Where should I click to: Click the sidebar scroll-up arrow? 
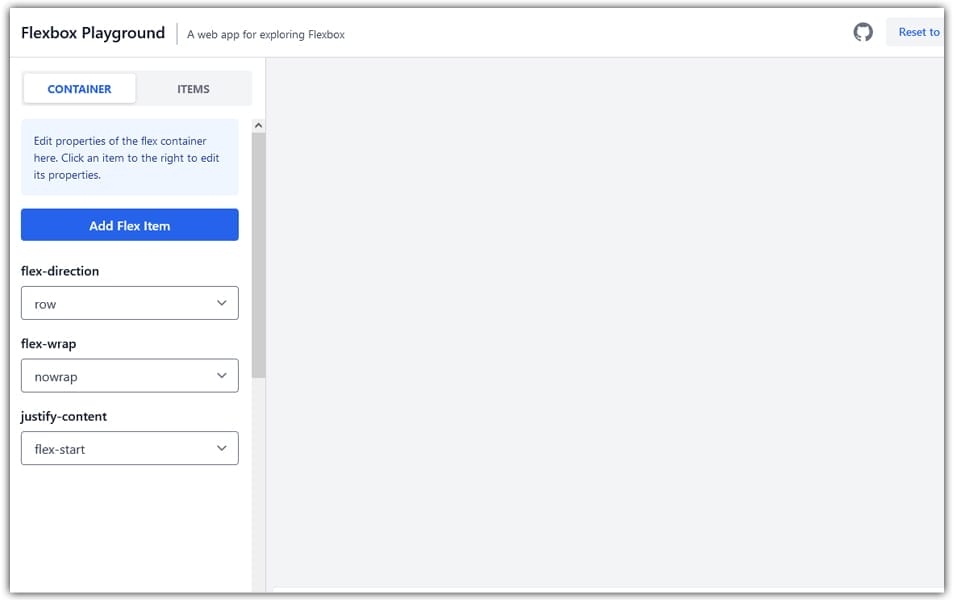pyautogui.click(x=258, y=126)
